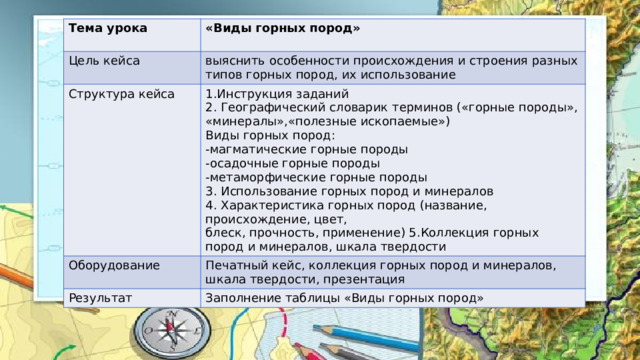The image size is (640, 360).
Task: Click the 'Виды горных пород:' line in the structure cell
Action: [x=270, y=136]
